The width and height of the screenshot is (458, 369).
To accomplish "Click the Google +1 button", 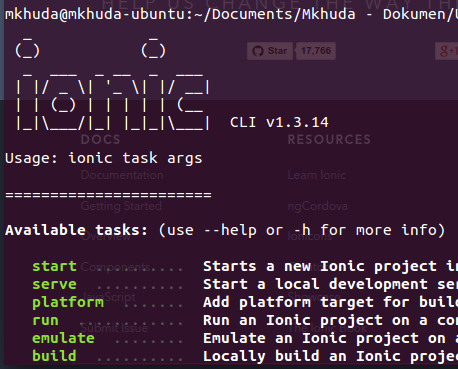I will pos(447,51).
